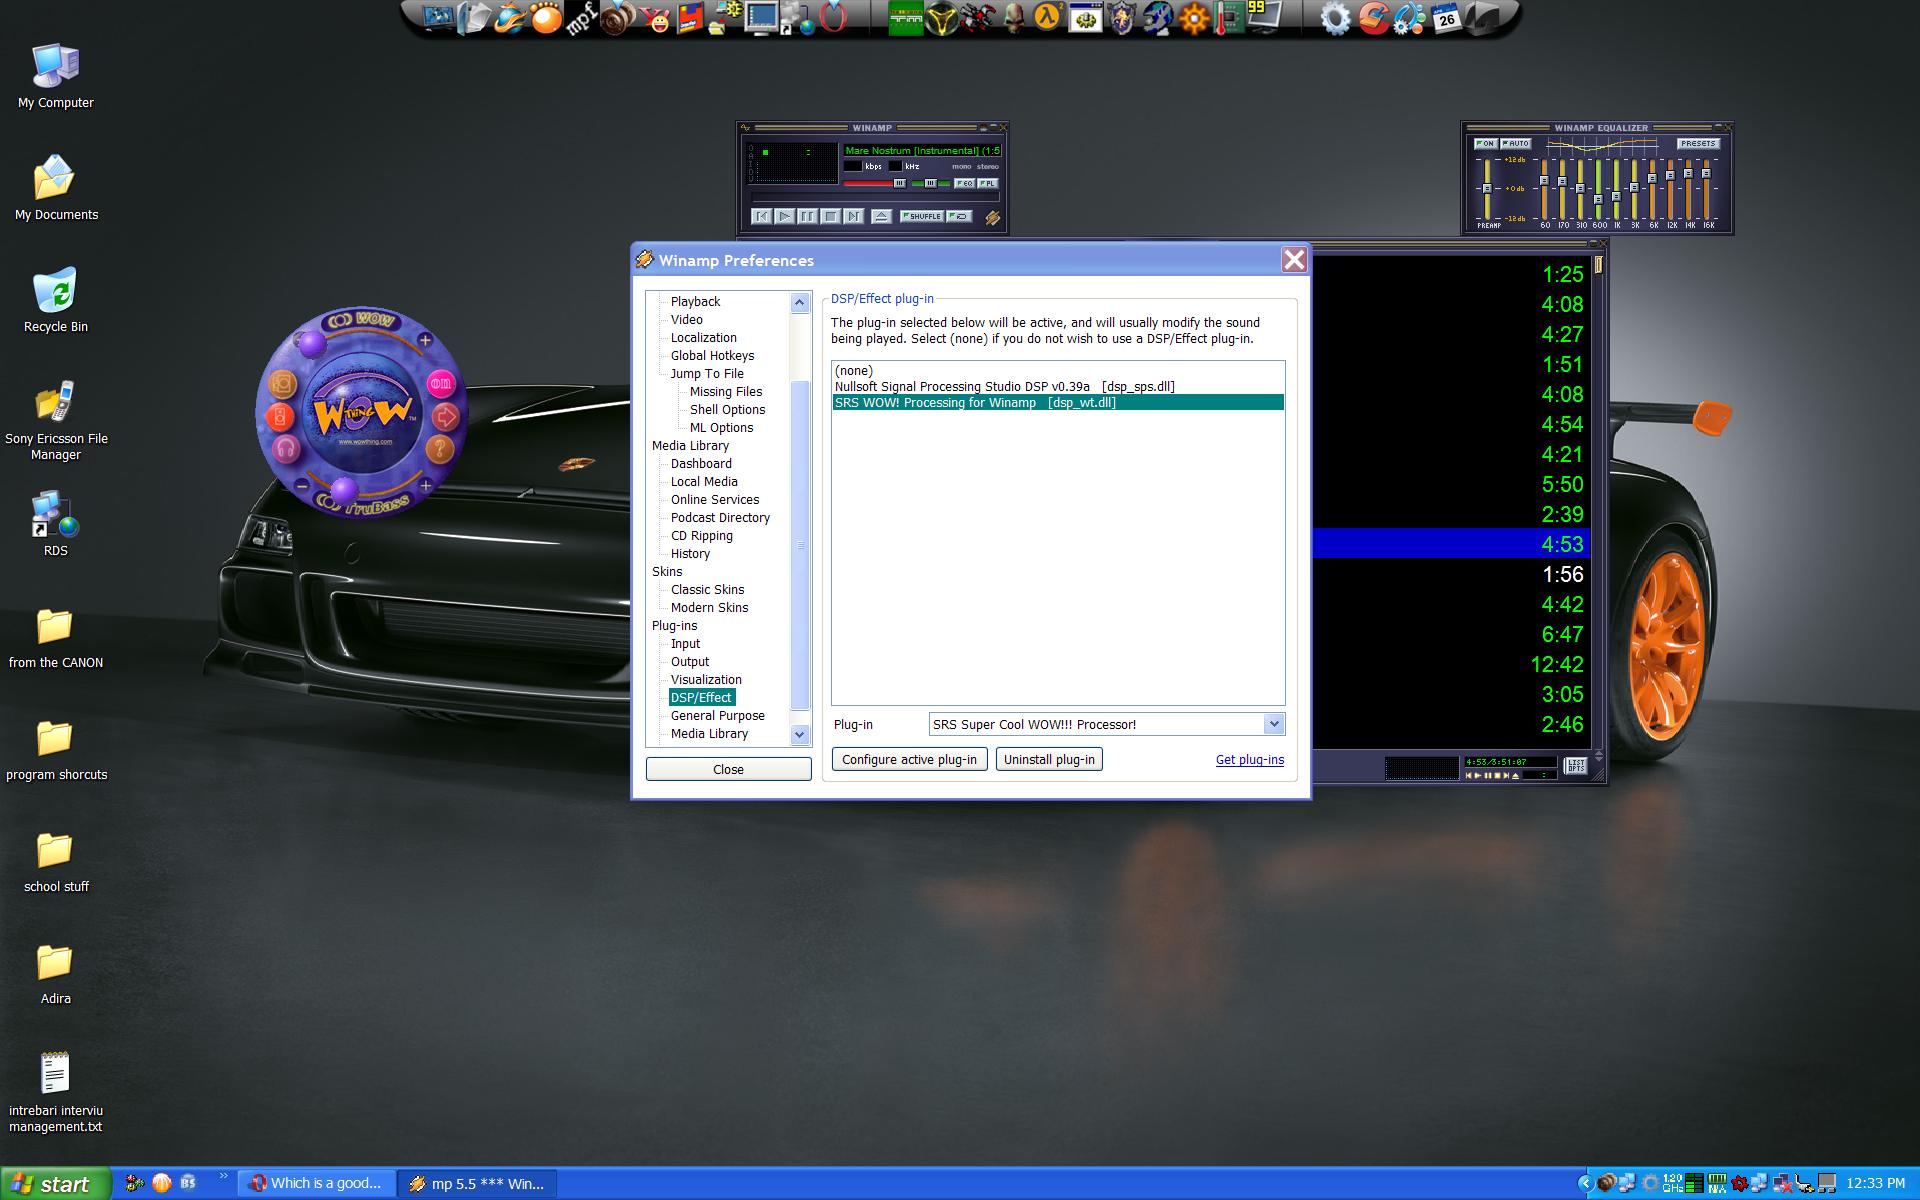
Task: Click the Eject/open file button in Winamp
Action: click(881, 216)
